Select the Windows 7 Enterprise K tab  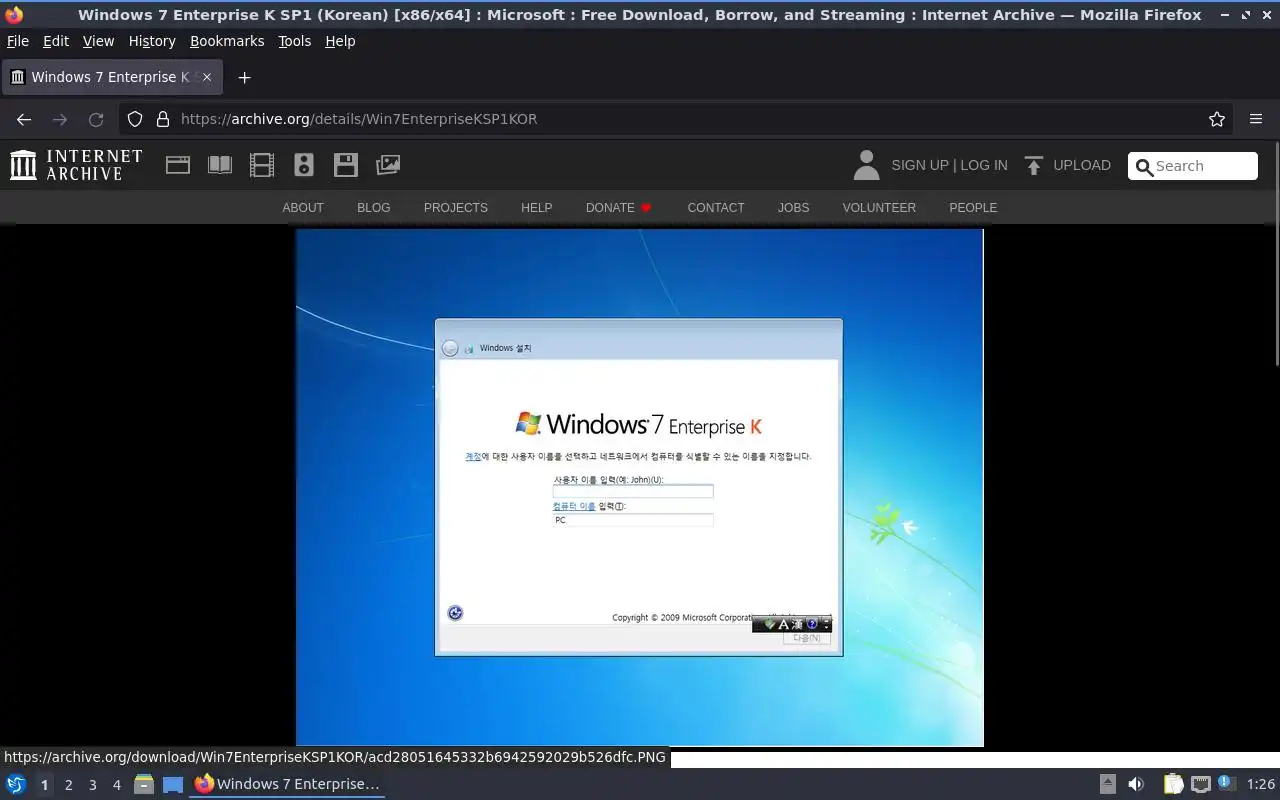(x=111, y=77)
